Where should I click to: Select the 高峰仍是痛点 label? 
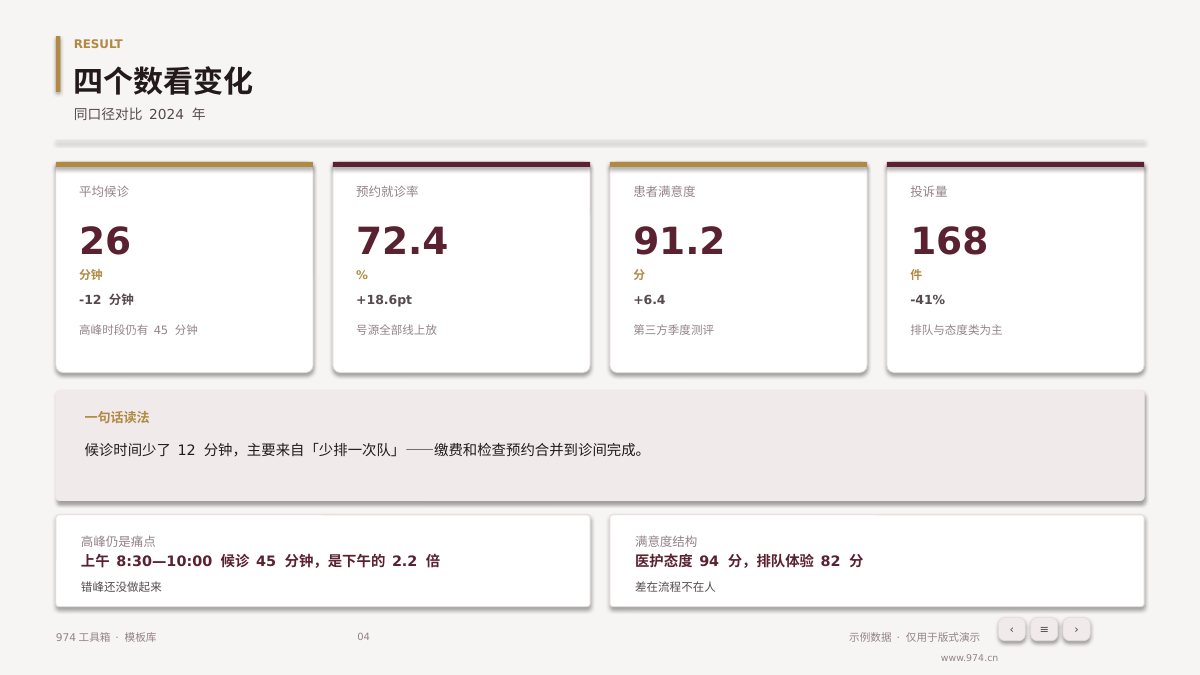click(x=118, y=541)
